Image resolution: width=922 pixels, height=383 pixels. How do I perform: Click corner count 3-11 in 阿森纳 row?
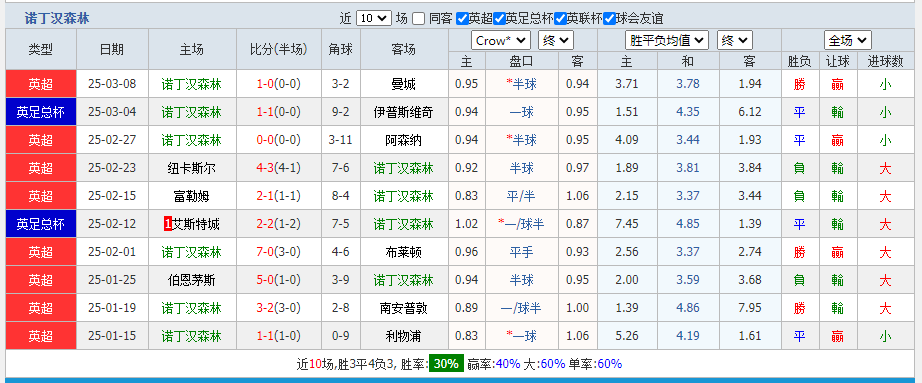coord(341,140)
